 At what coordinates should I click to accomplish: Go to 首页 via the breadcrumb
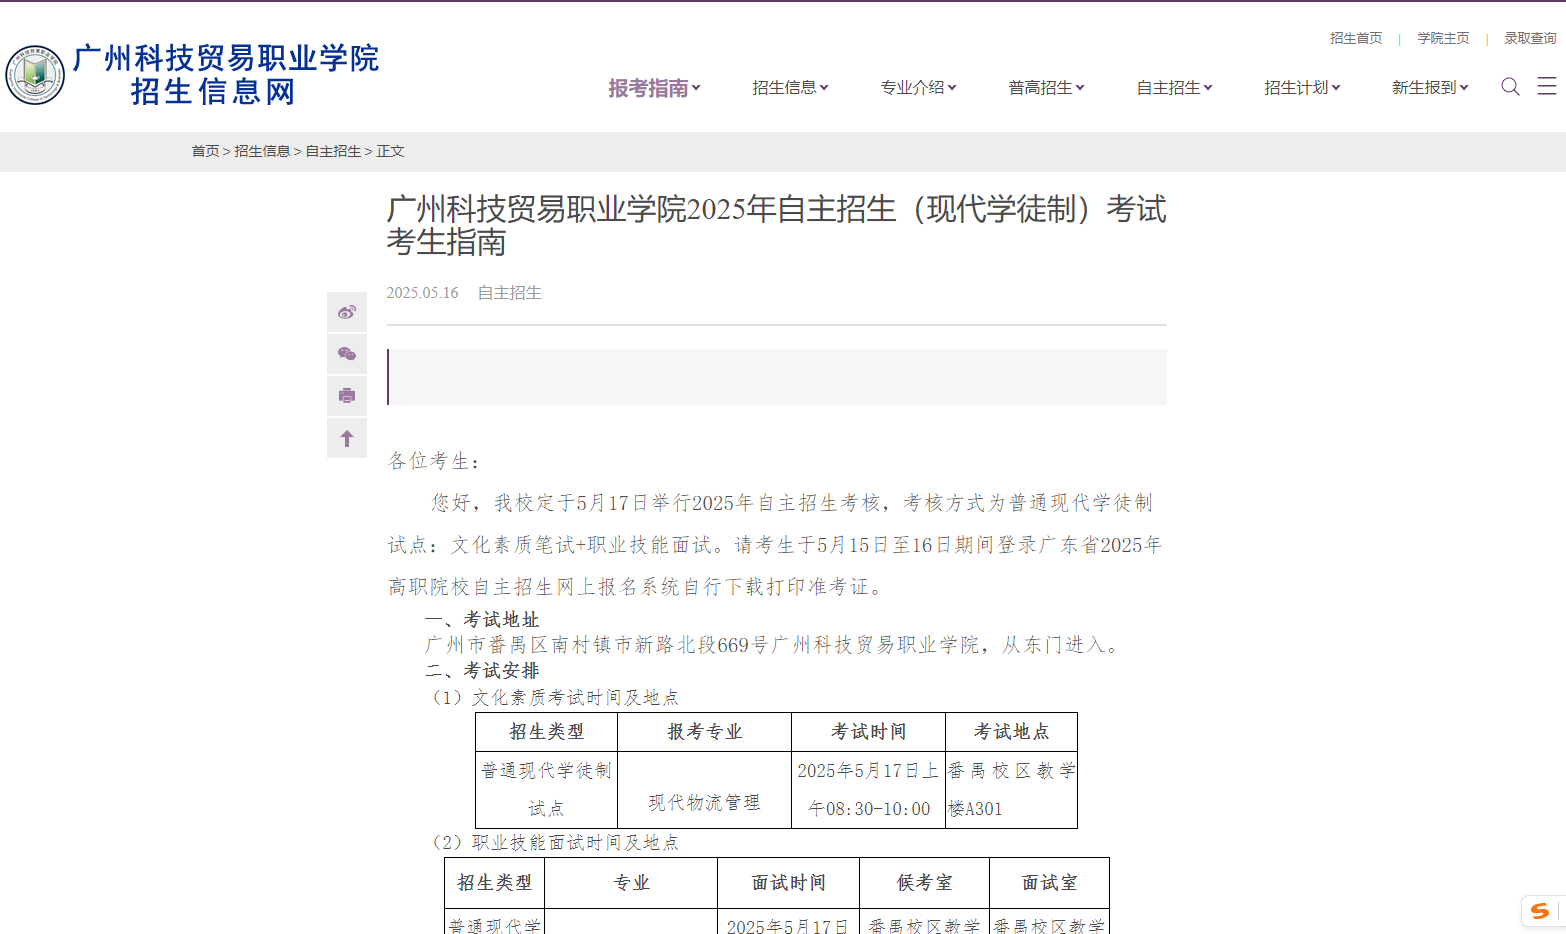205,151
